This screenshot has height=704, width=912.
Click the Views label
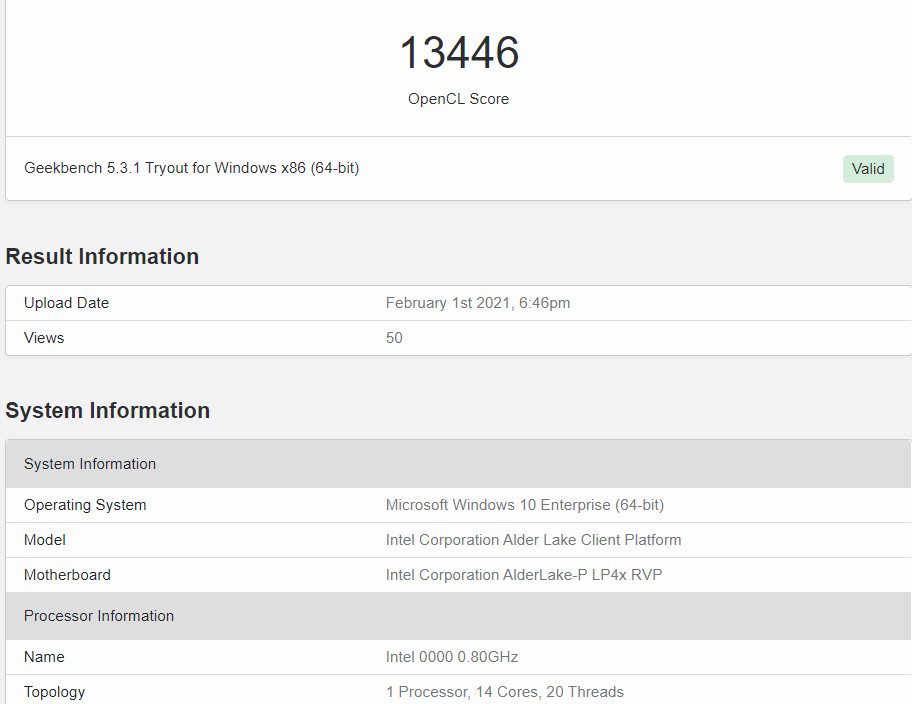tap(44, 338)
